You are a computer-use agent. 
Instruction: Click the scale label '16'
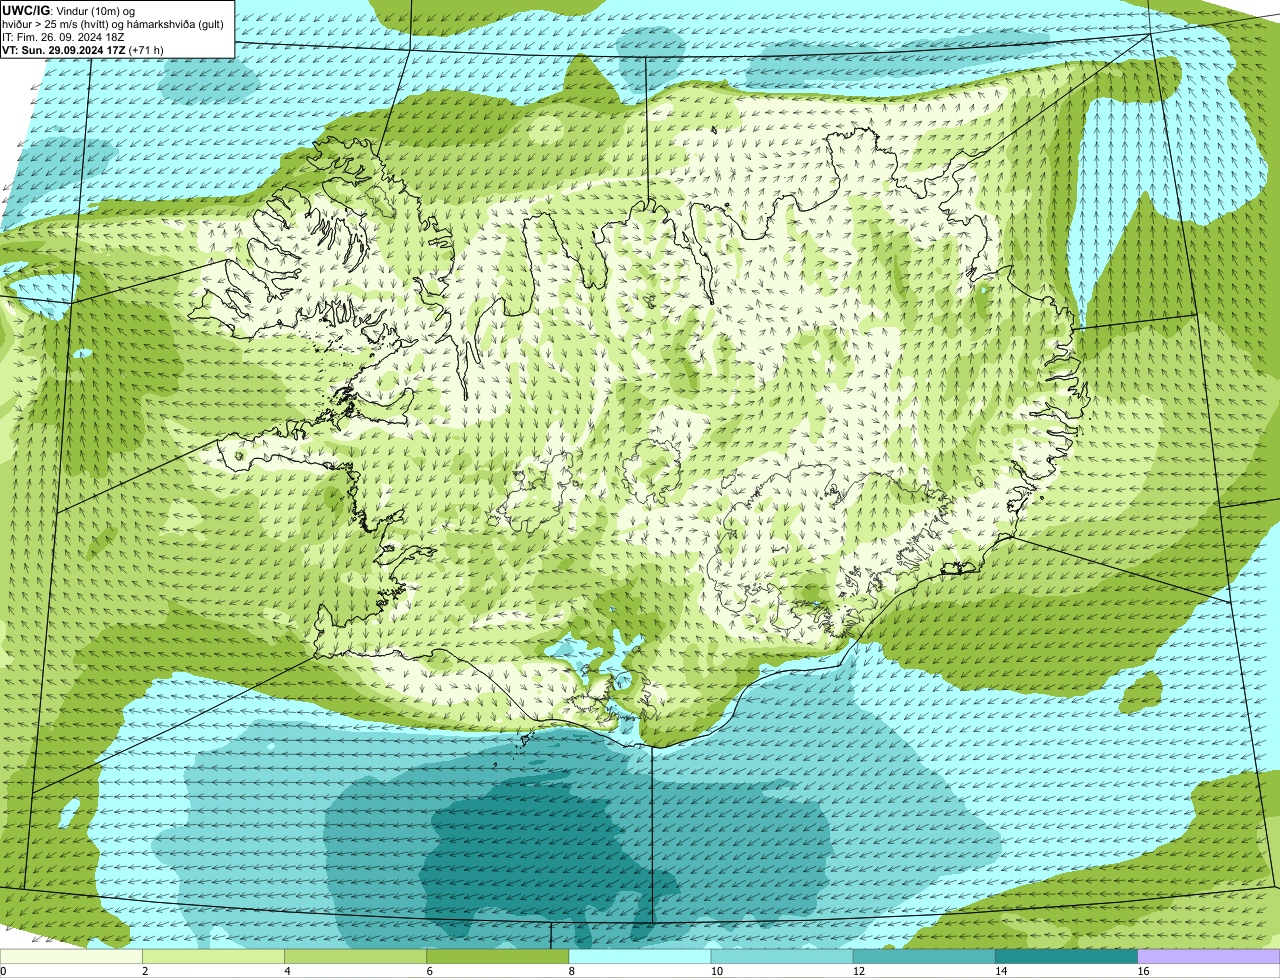click(x=1142, y=971)
